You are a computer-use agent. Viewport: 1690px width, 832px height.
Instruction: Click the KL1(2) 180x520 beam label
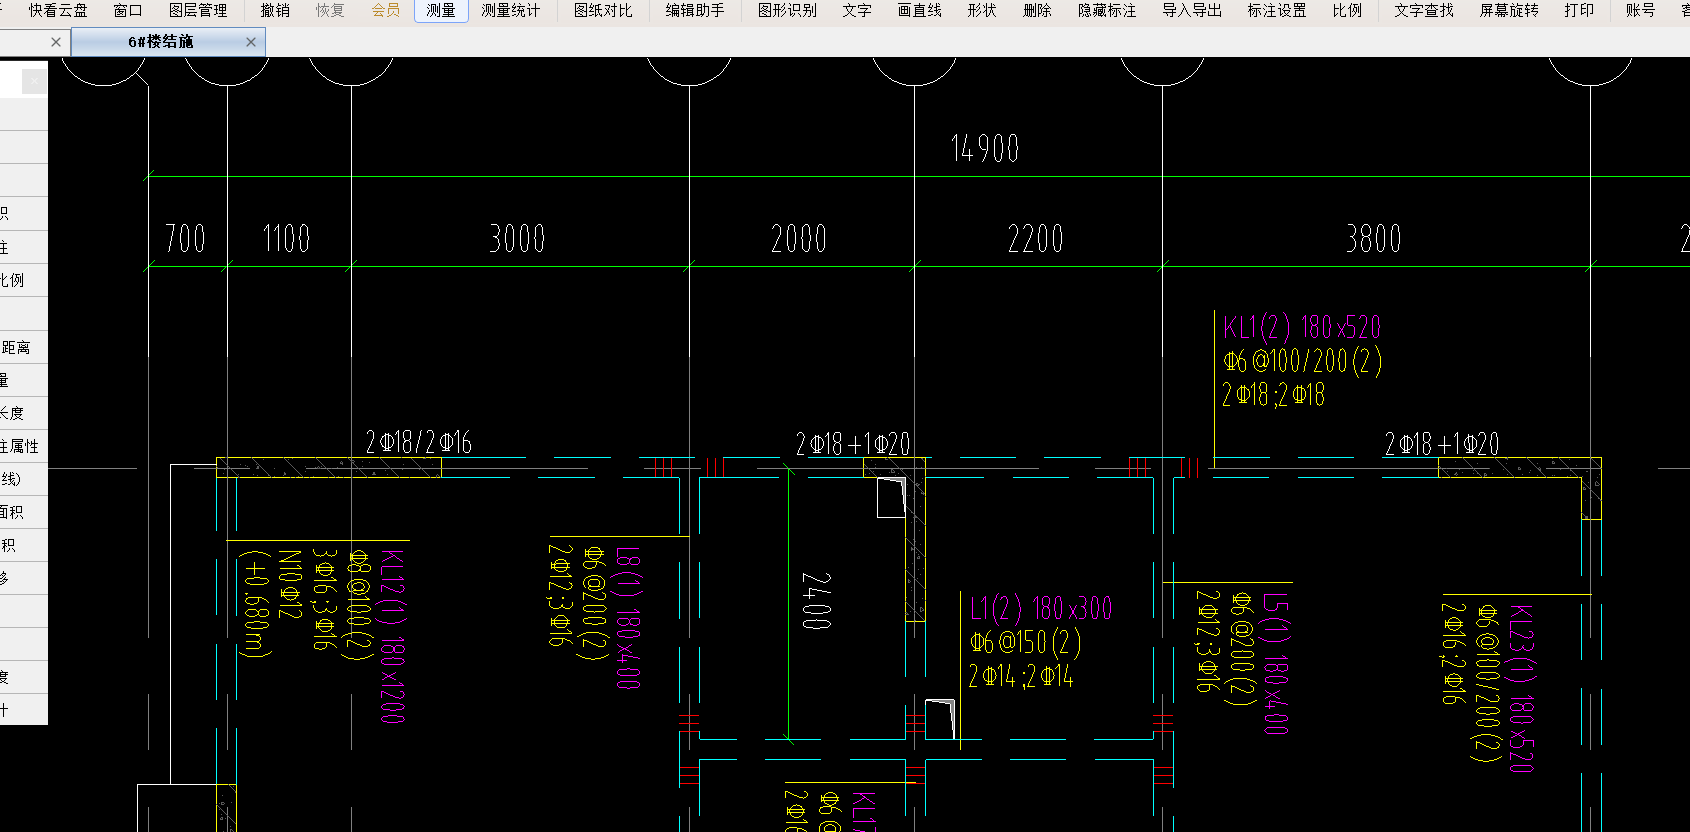[x=1302, y=327]
